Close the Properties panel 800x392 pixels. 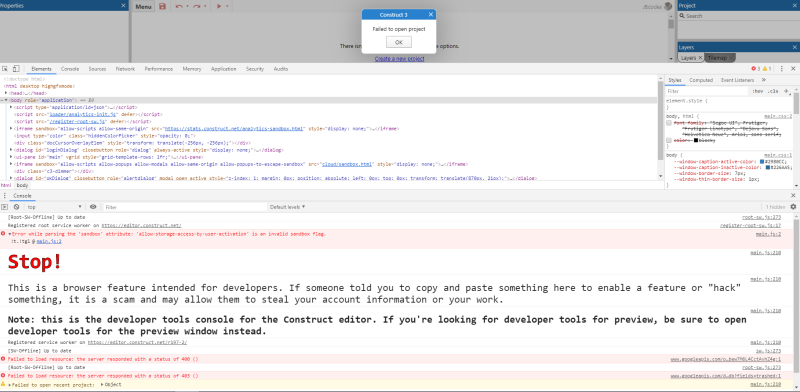[123, 6]
